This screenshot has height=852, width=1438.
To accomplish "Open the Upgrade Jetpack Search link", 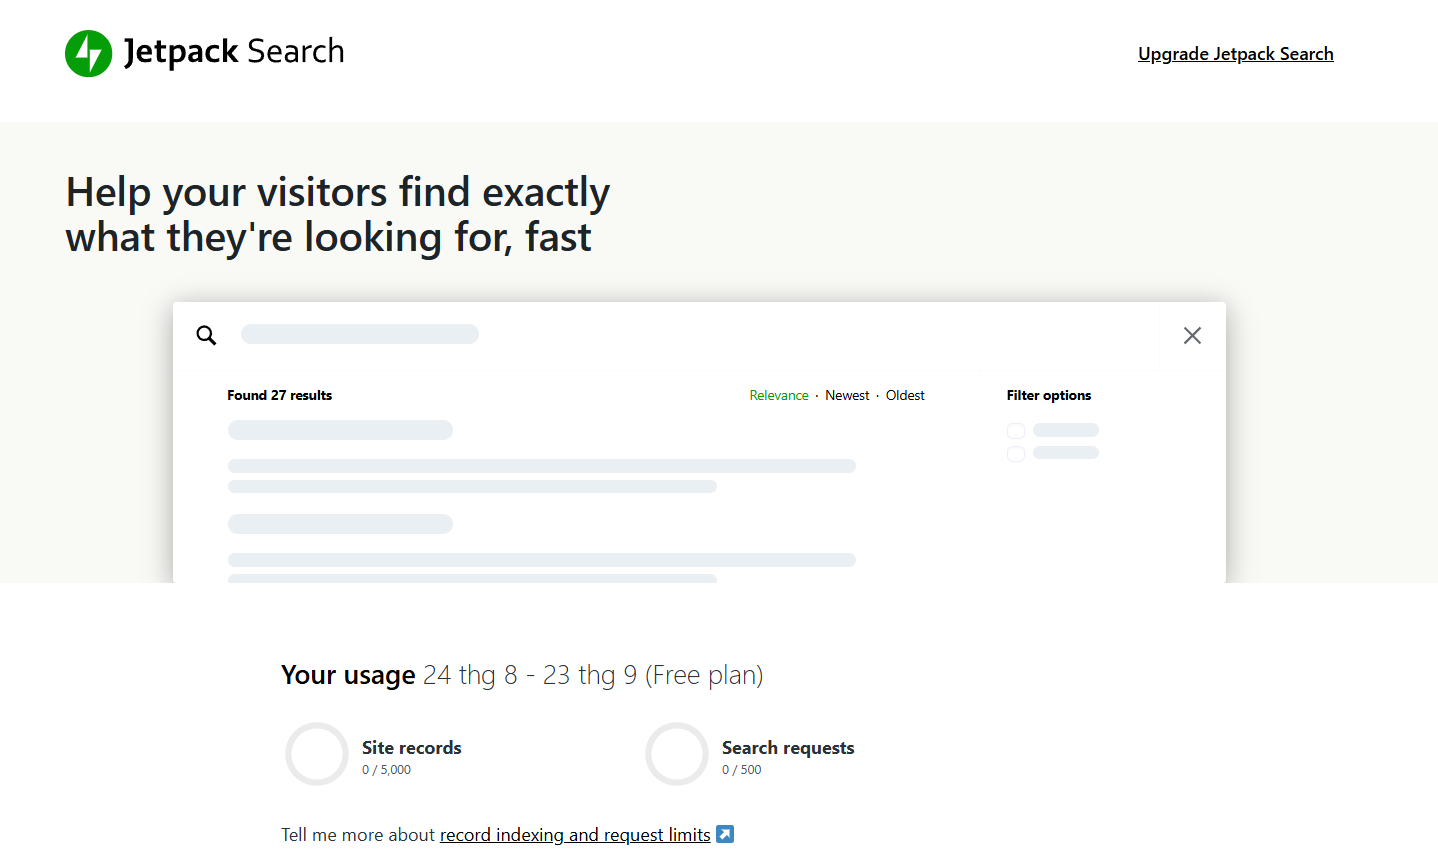I will tap(1235, 54).
